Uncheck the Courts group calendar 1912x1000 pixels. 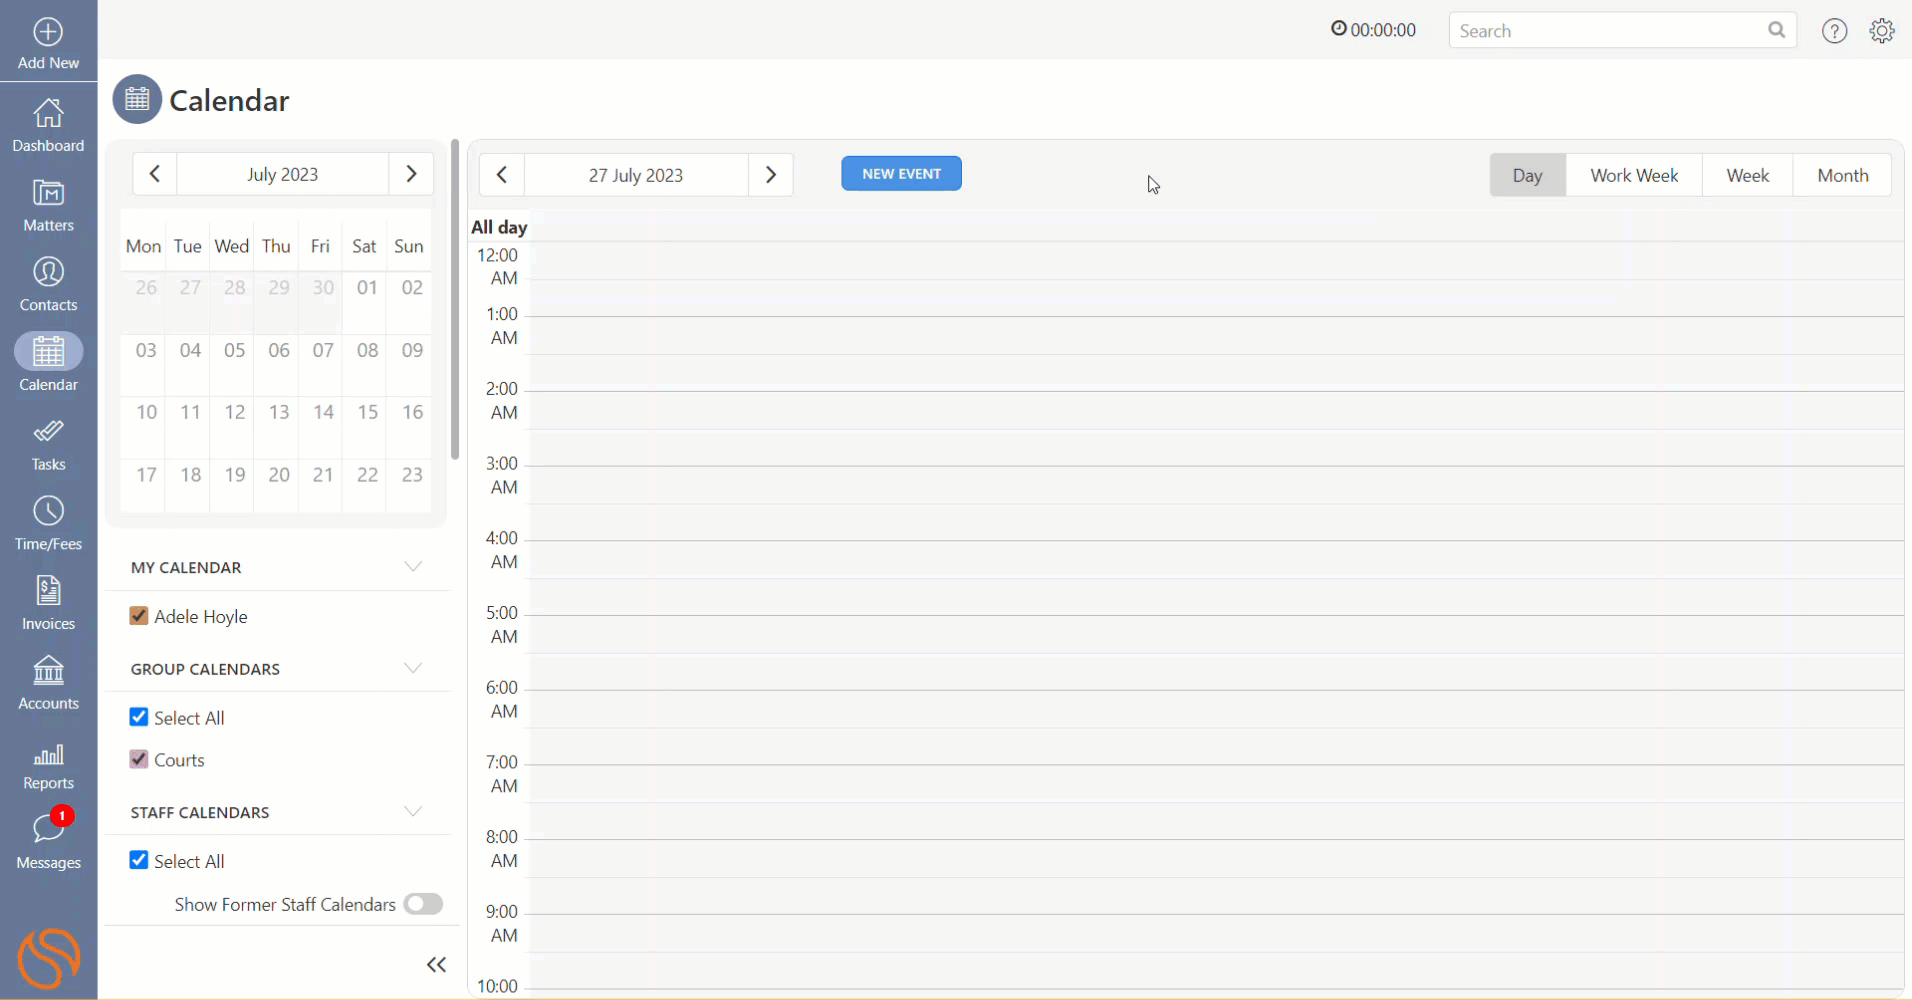[139, 759]
